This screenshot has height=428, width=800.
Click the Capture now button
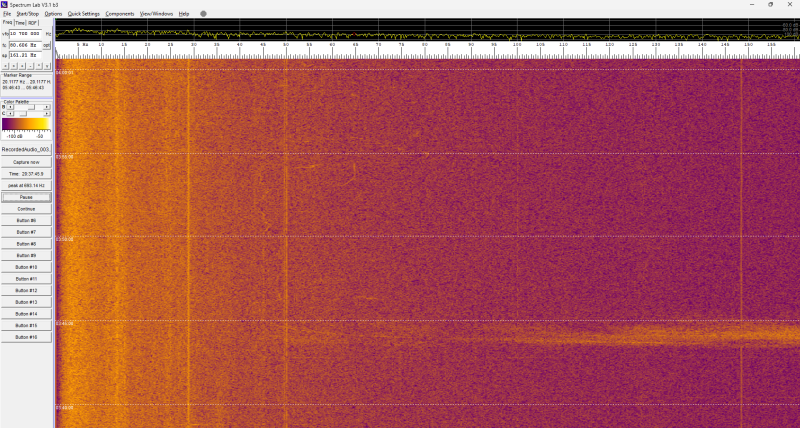[x=26, y=162]
